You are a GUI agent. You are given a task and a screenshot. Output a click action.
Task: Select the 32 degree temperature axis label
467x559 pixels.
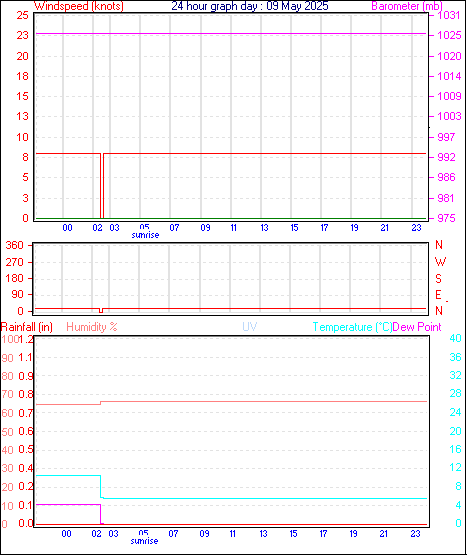(455, 375)
